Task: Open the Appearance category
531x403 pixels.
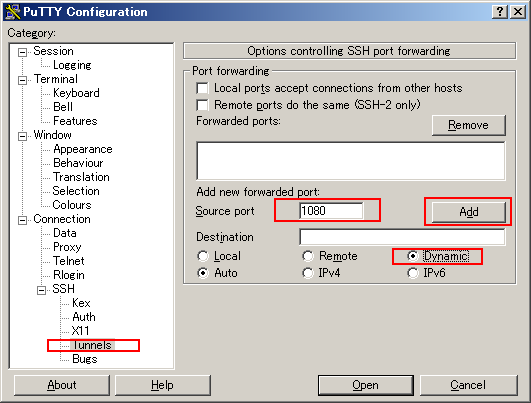Action: [x=83, y=149]
